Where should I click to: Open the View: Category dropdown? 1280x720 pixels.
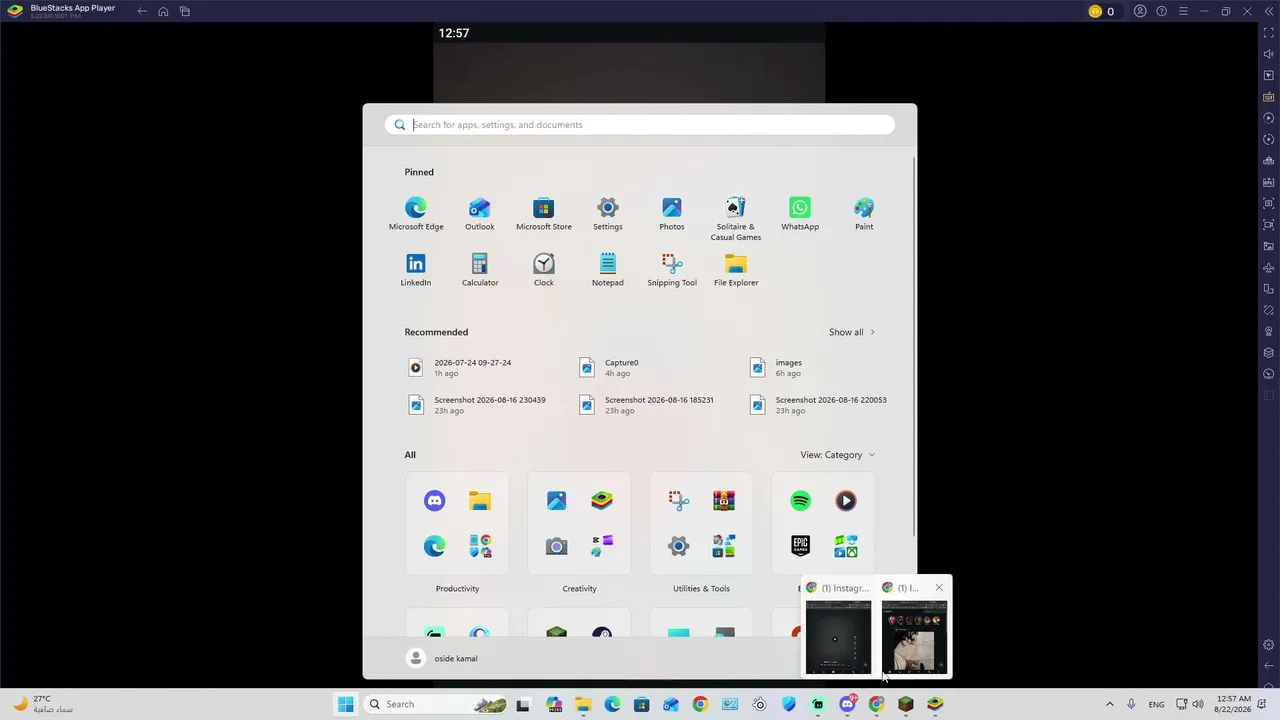[x=838, y=455]
